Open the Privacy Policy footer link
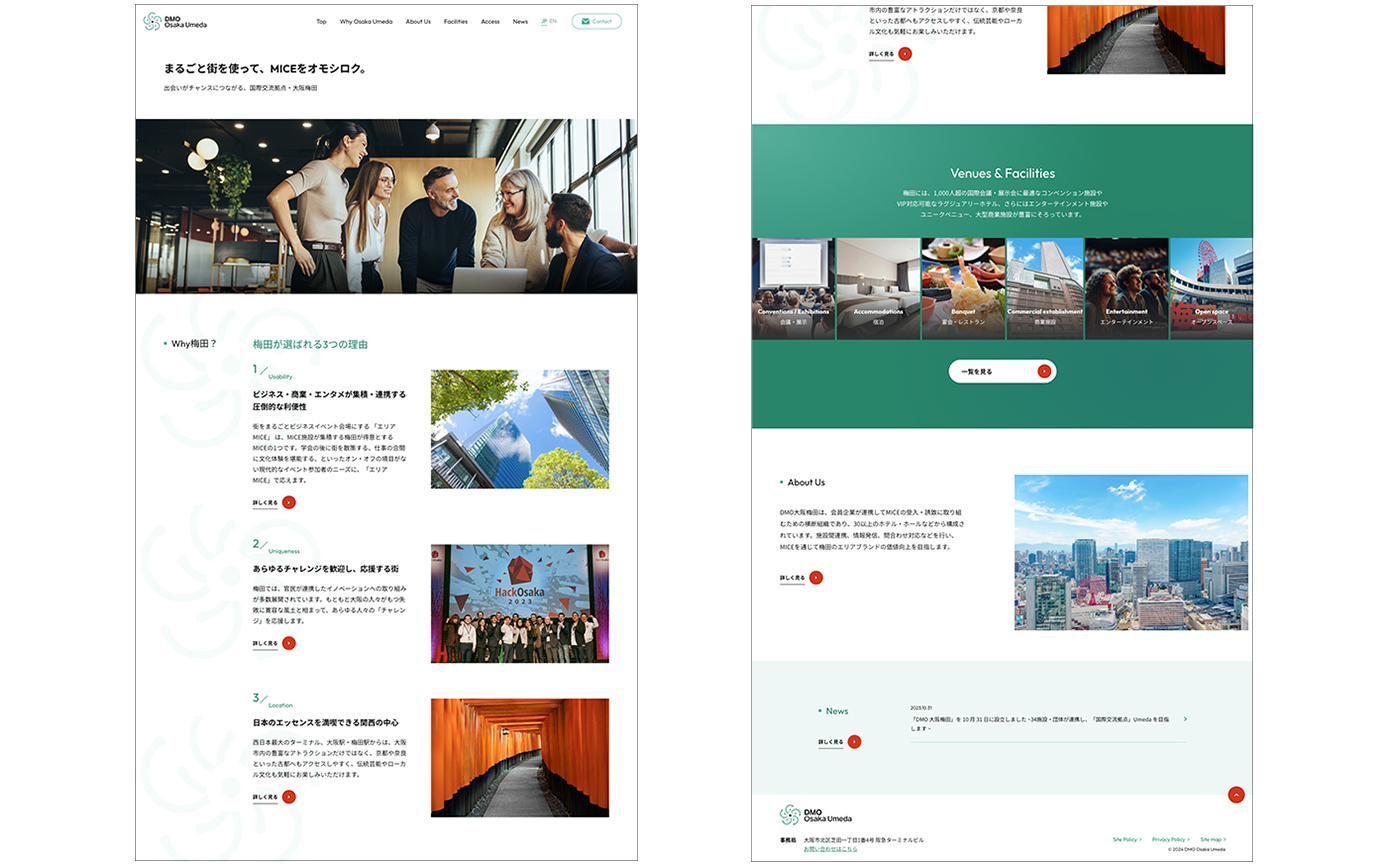Image resolution: width=1400 pixels, height=865 pixels. [x=1171, y=840]
